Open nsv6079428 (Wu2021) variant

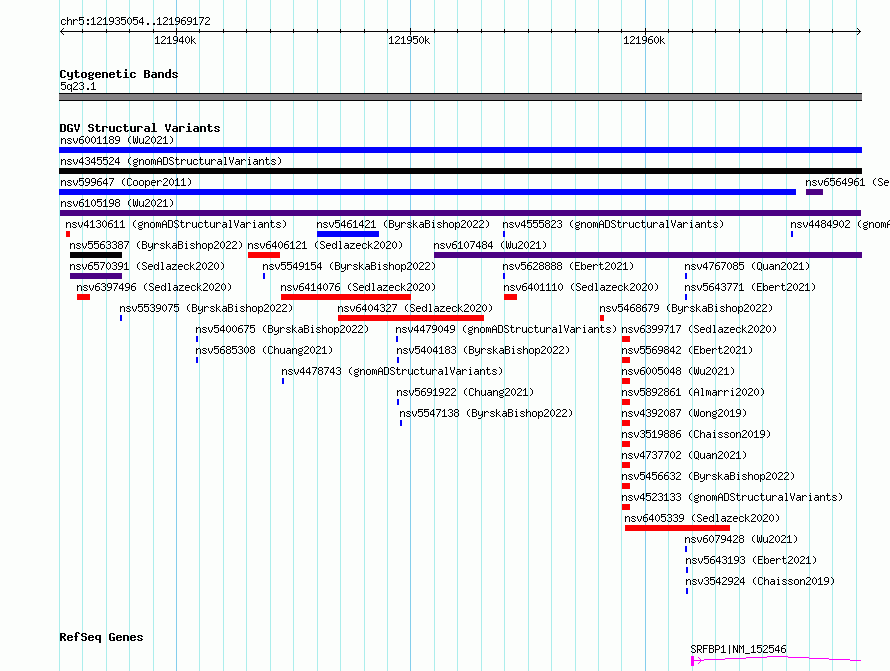pyautogui.click(x=741, y=539)
